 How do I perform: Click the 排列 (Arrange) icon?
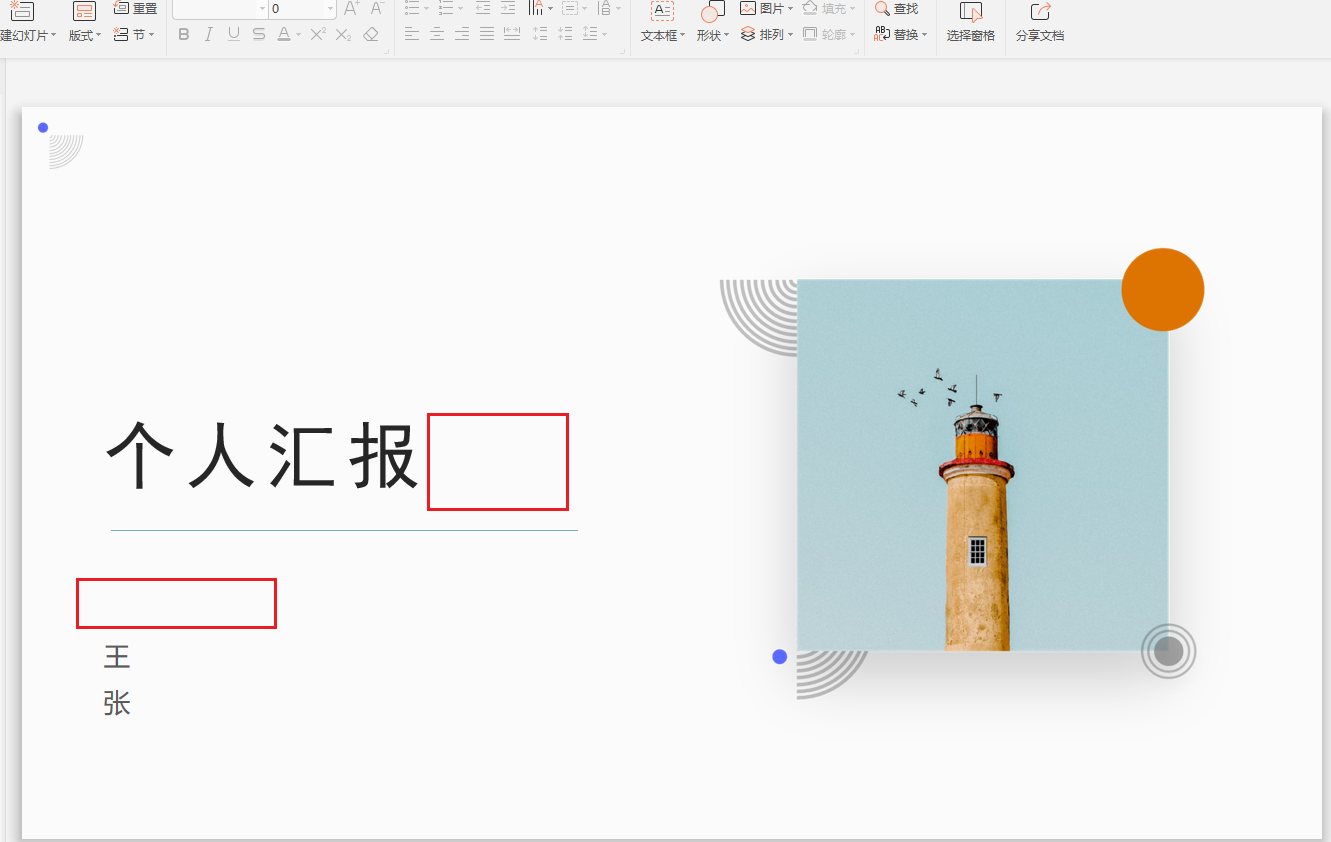[763, 33]
